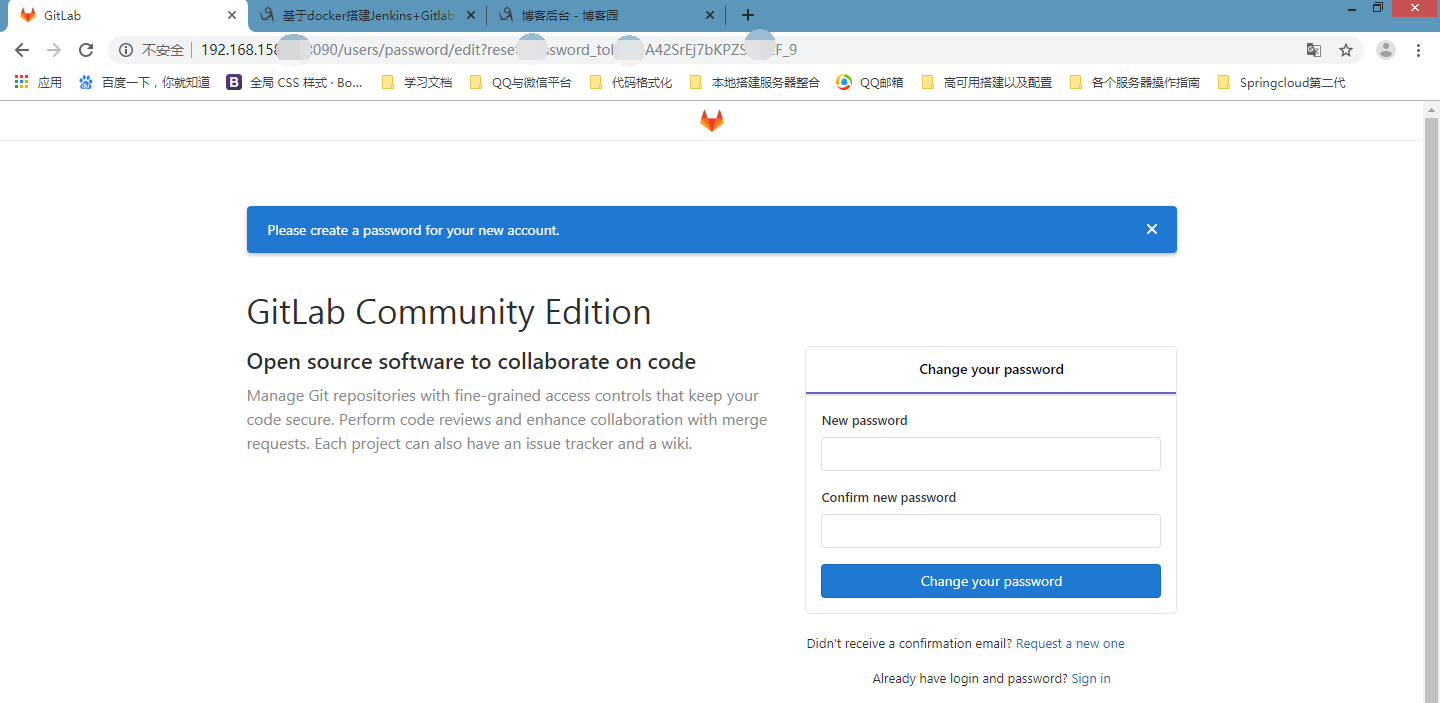Open the 代码格式化 bookmark folder
Viewport: 1440px width, 703px height.
(631, 82)
